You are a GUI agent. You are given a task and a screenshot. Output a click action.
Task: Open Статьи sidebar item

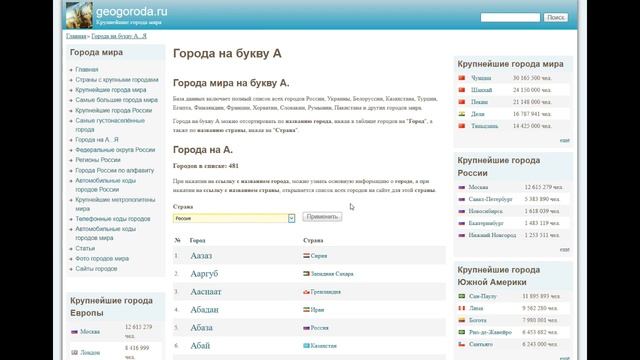[85, 248]
